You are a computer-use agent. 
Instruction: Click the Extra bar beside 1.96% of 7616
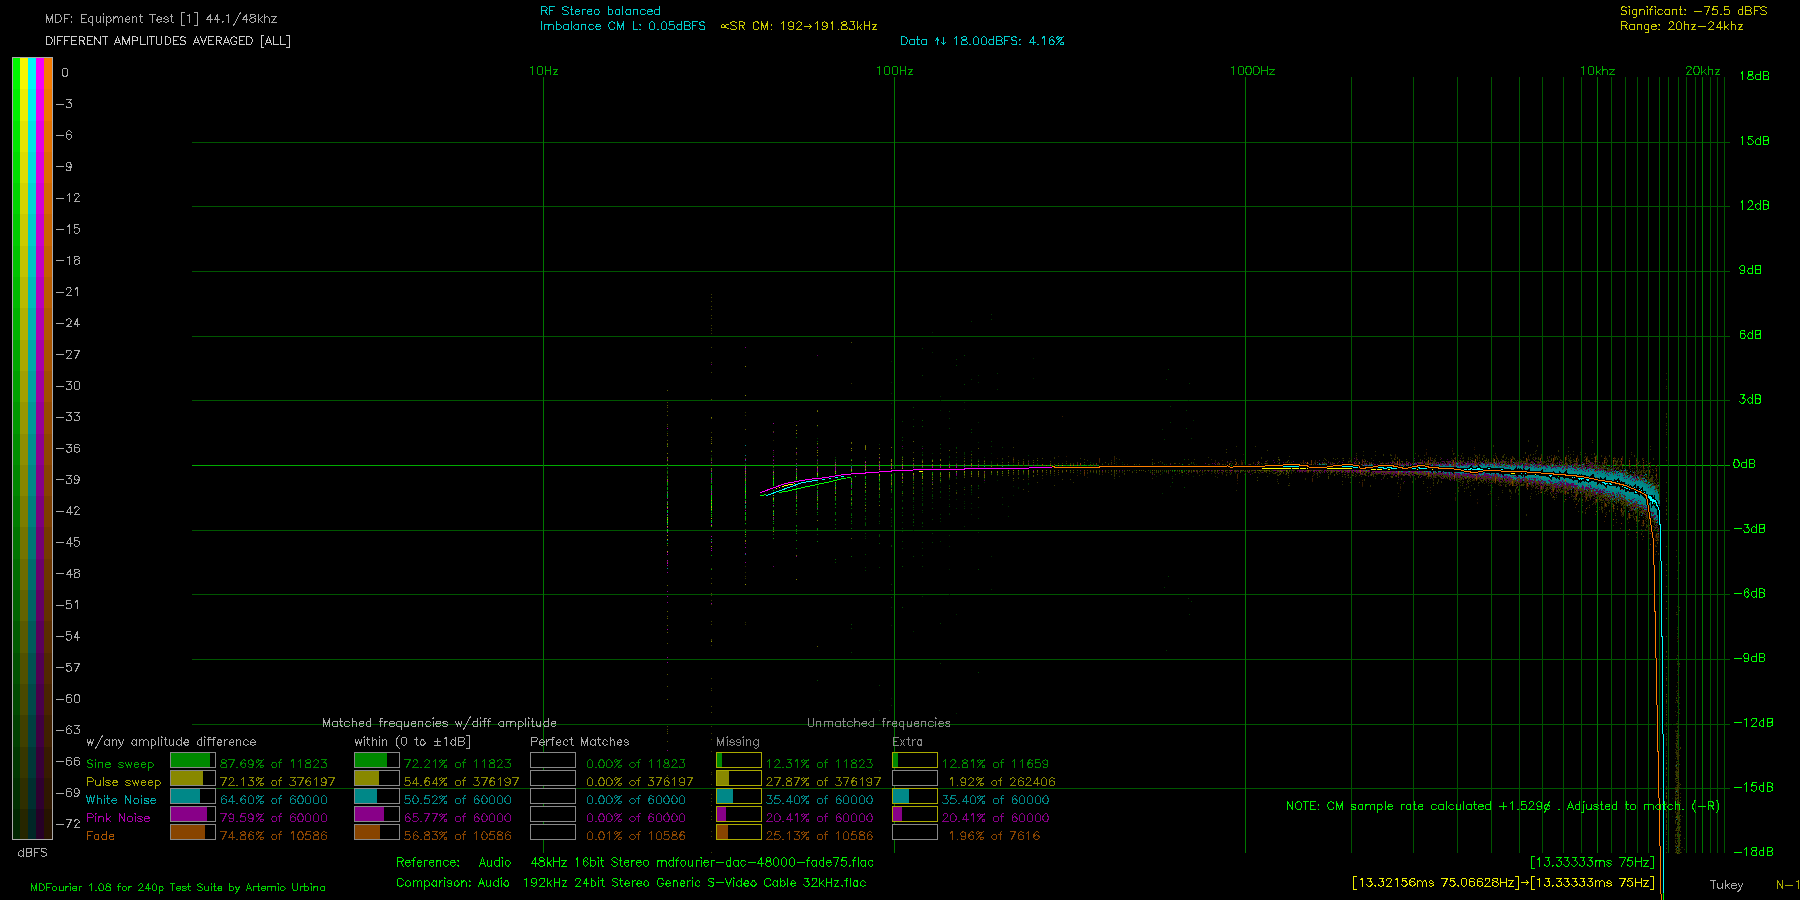click(x=914, y=833)
